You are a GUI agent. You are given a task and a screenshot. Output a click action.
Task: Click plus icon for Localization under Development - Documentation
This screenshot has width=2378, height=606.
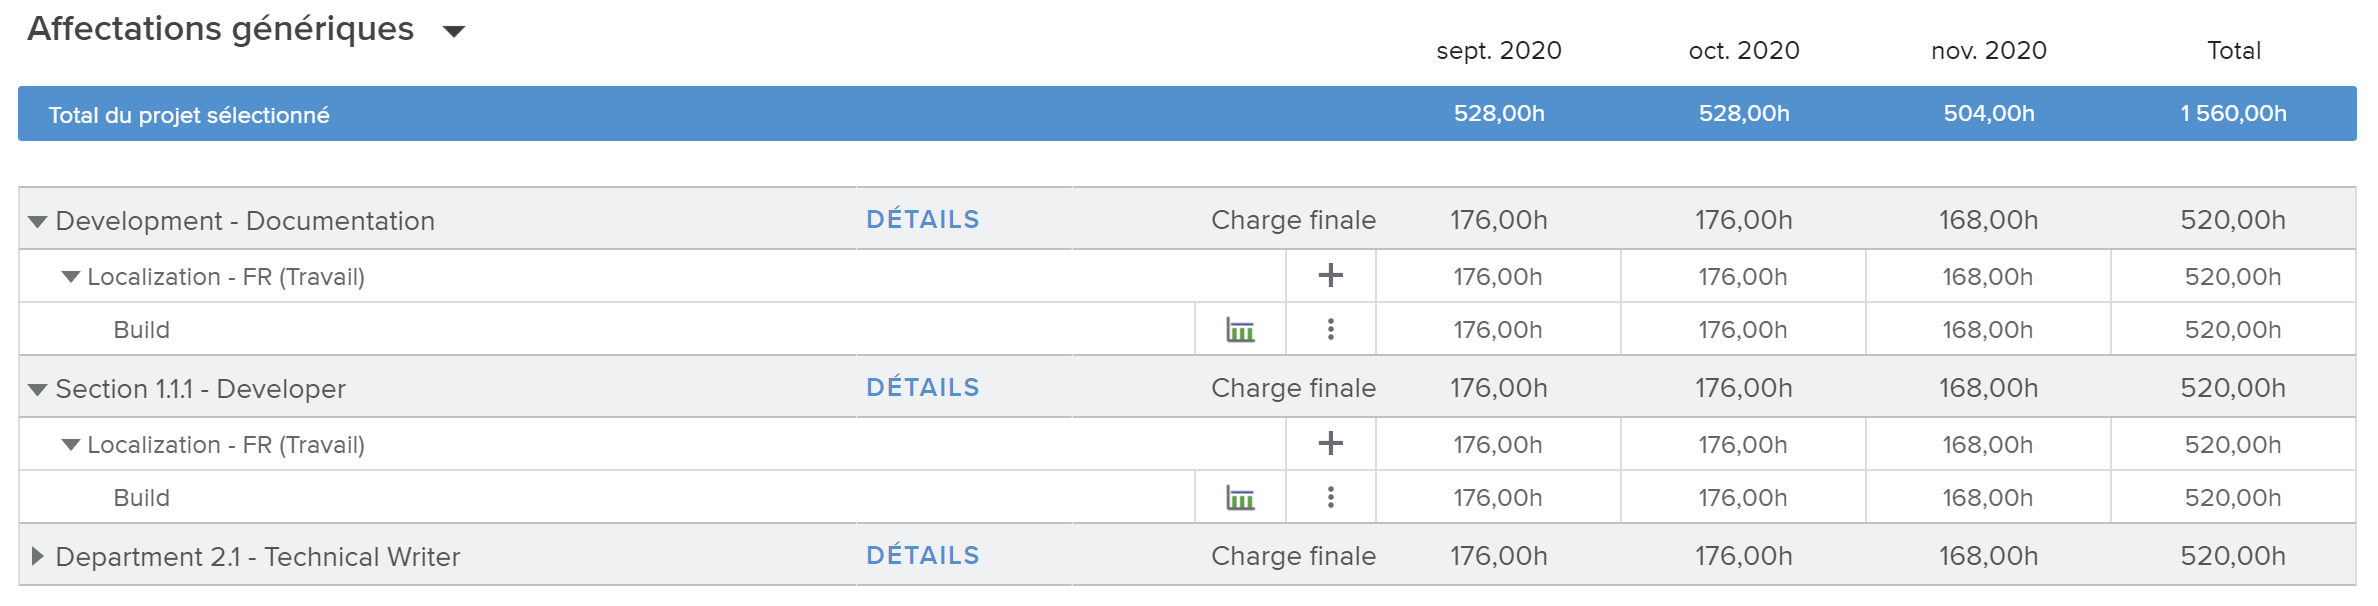click(x=1331, y=276)
